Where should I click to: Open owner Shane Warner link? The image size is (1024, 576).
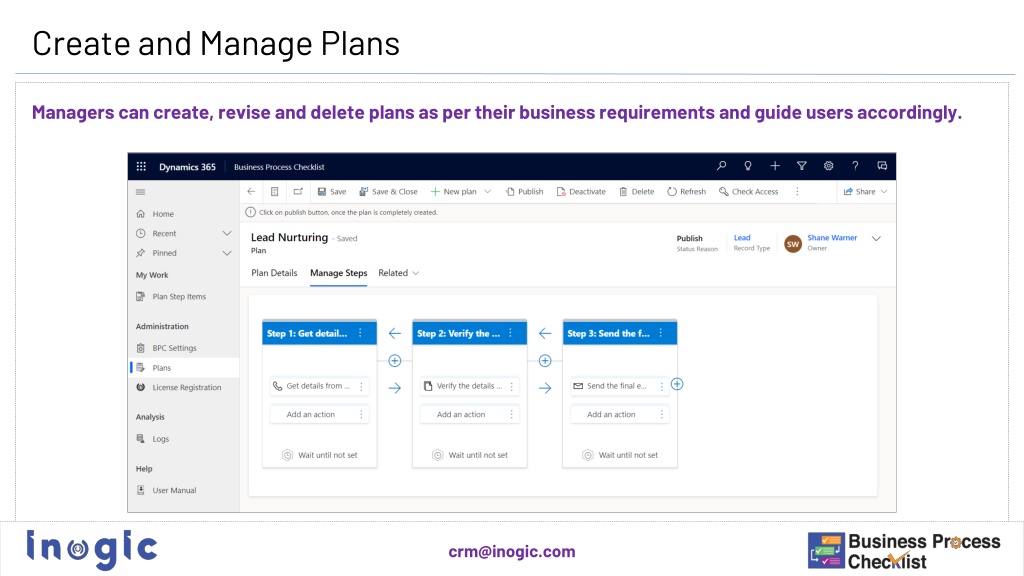832,238
